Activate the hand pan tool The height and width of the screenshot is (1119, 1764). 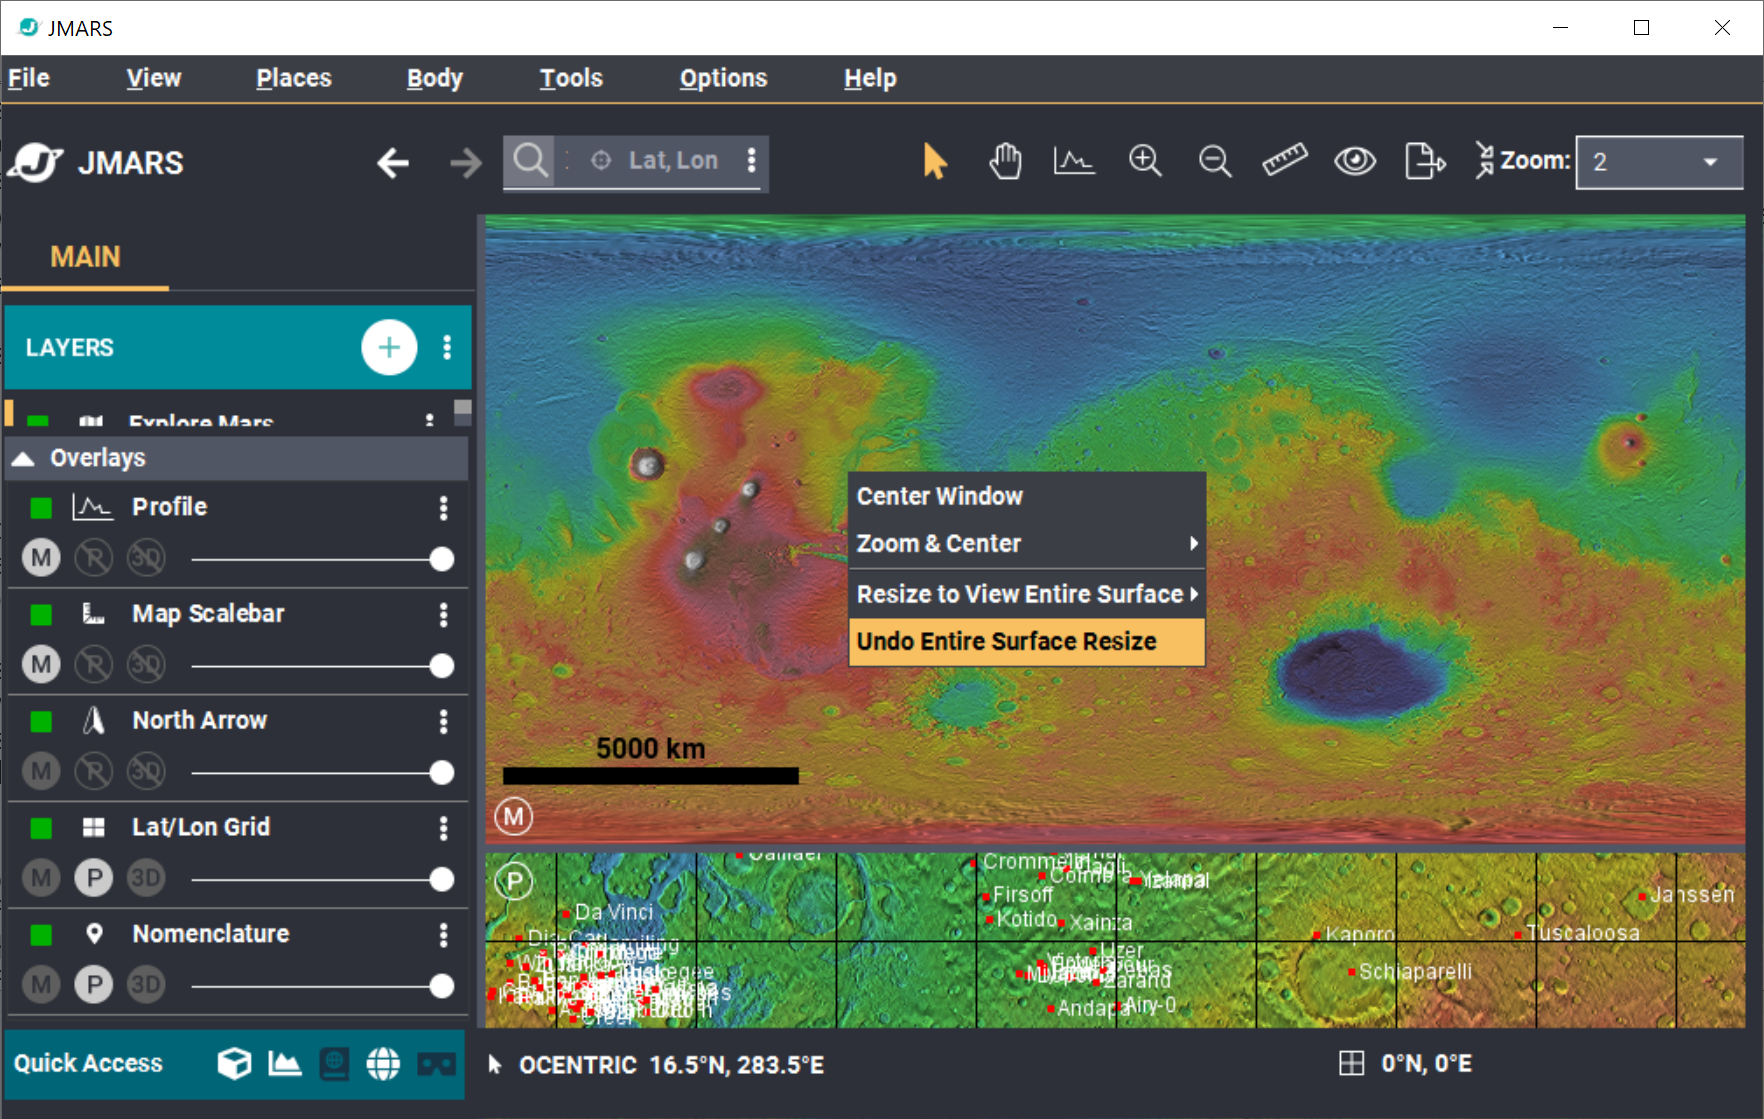1005,161
